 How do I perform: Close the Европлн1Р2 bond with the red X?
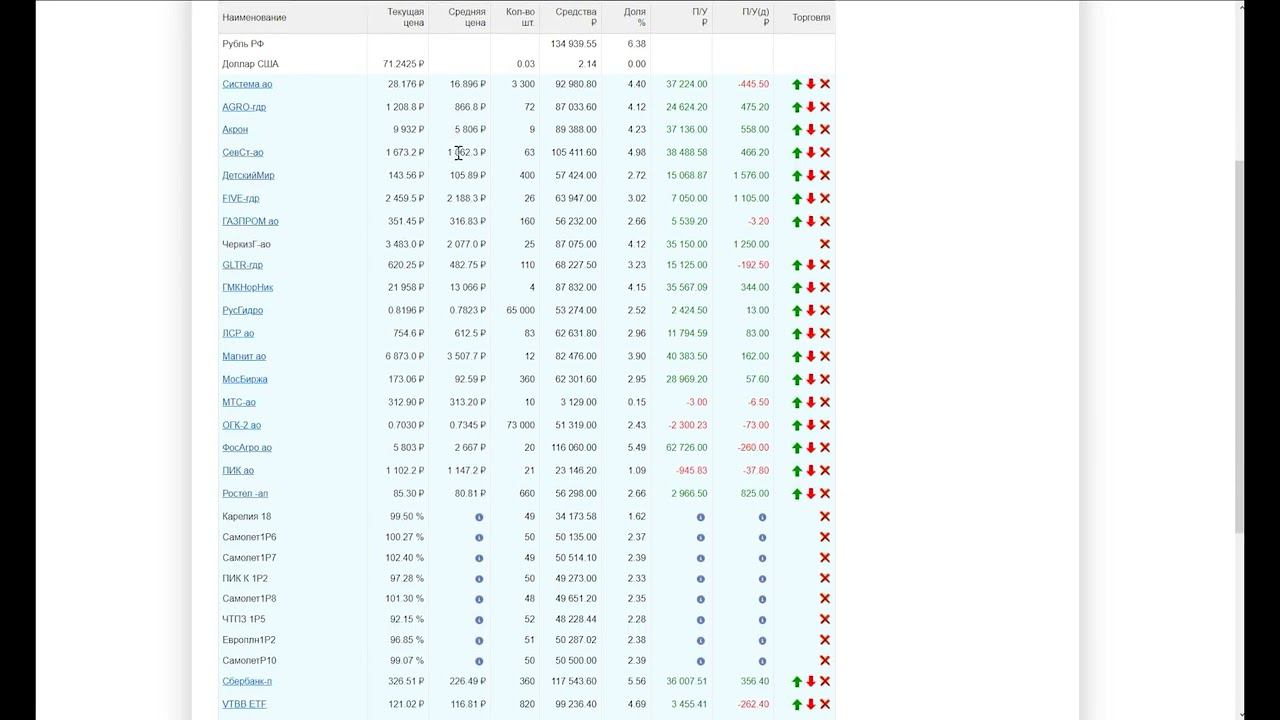[x=825, y=640]
